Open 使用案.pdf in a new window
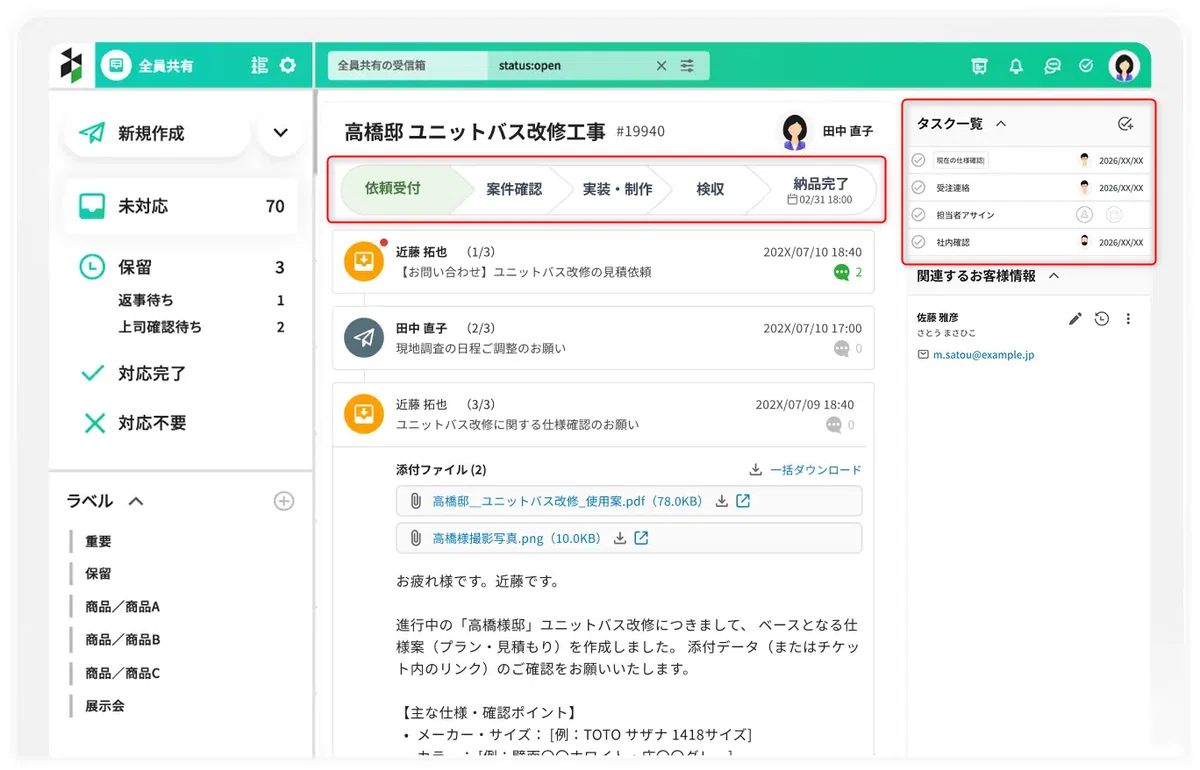Image resolution: width=1200 pixels, height=770 pixels. pos(743,501)
